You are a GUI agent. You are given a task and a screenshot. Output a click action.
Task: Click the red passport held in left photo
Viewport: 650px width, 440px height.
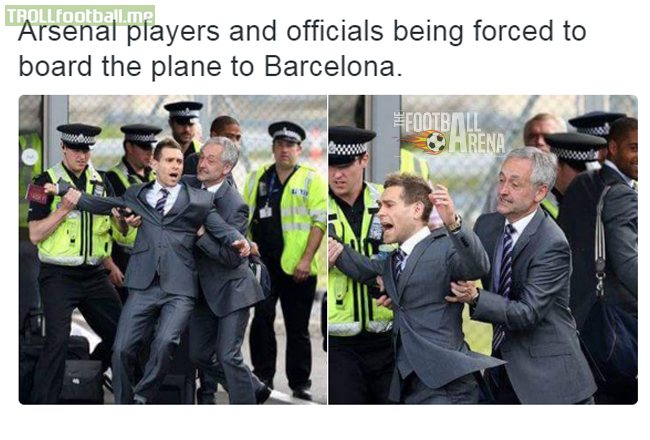pos(38,194)
